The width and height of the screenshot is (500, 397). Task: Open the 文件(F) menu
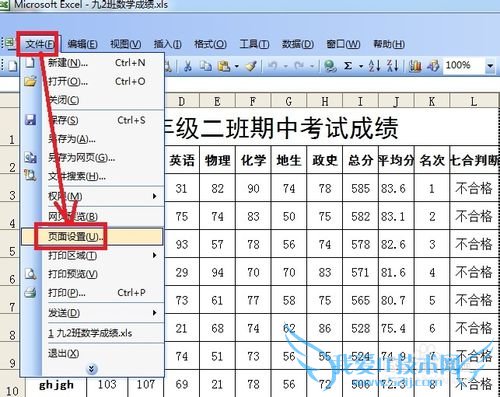click(40, 44)
